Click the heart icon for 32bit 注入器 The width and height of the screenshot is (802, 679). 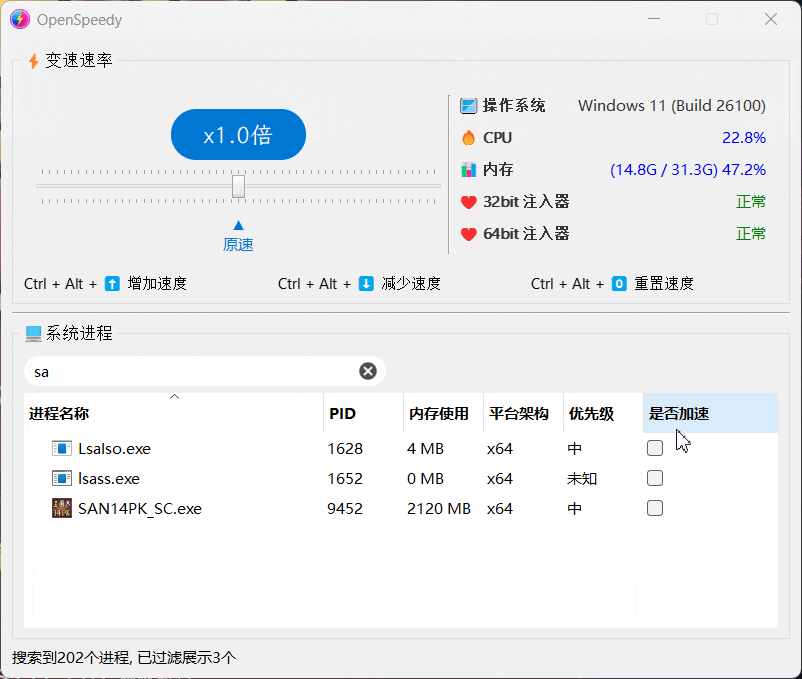tap(467, 201)
